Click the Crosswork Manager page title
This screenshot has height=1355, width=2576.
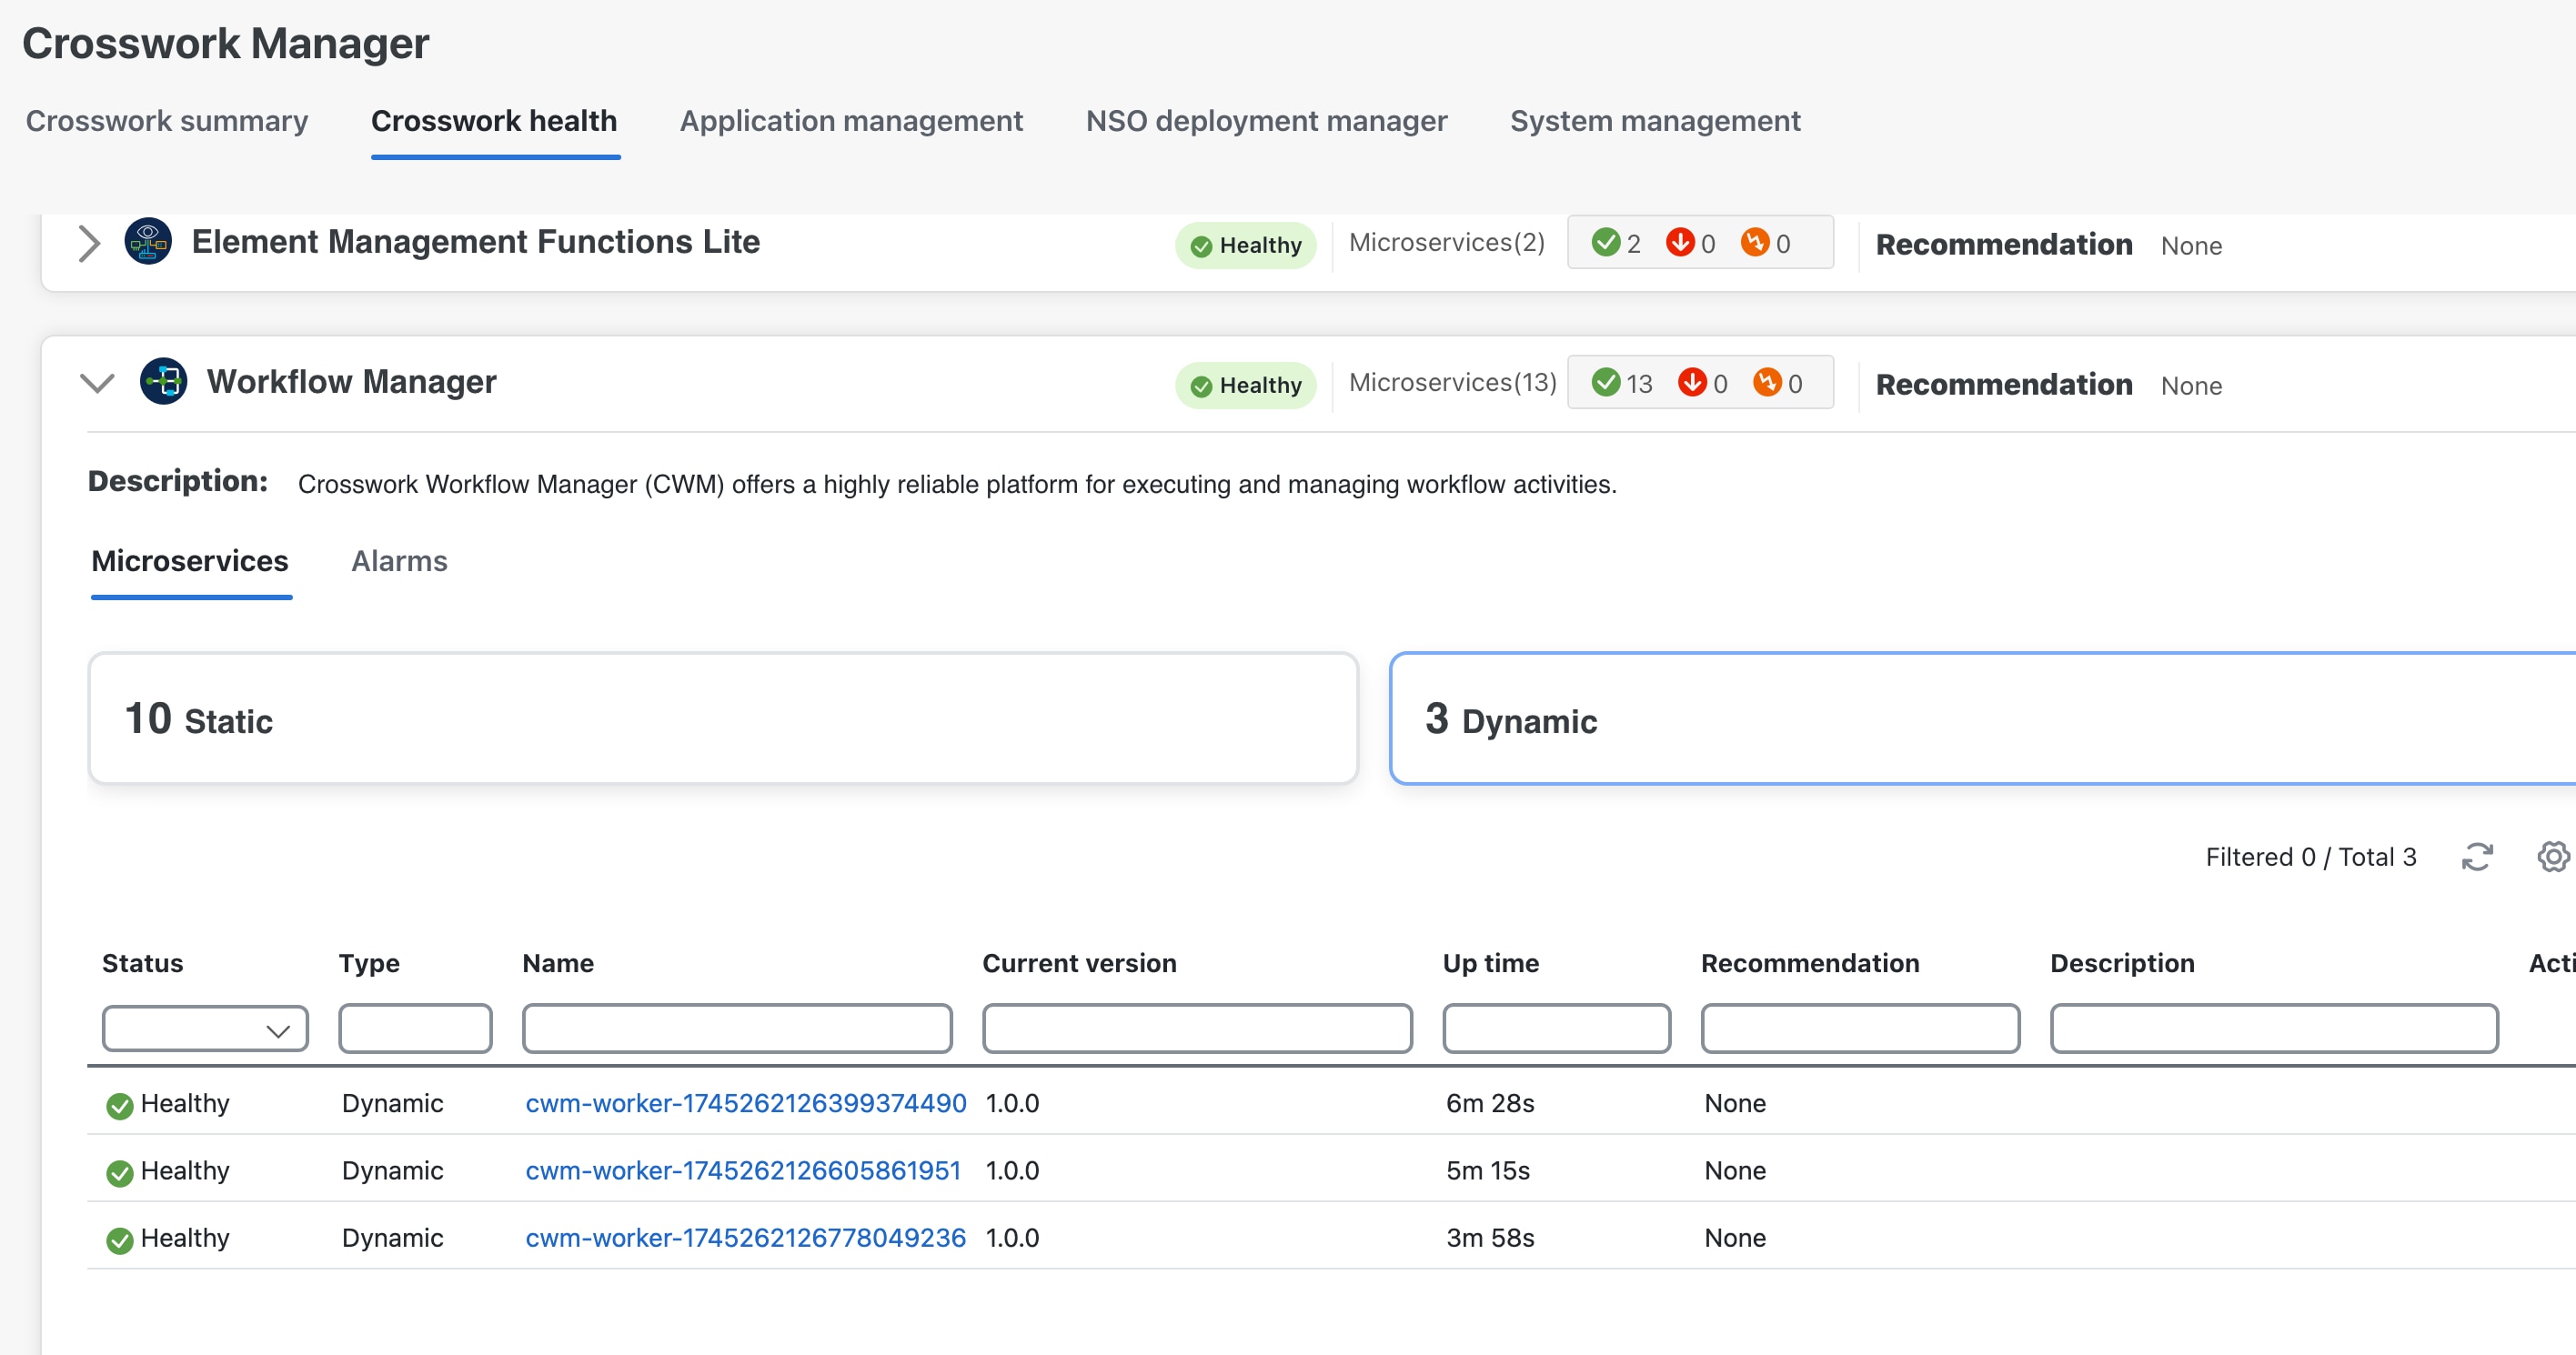225,43
